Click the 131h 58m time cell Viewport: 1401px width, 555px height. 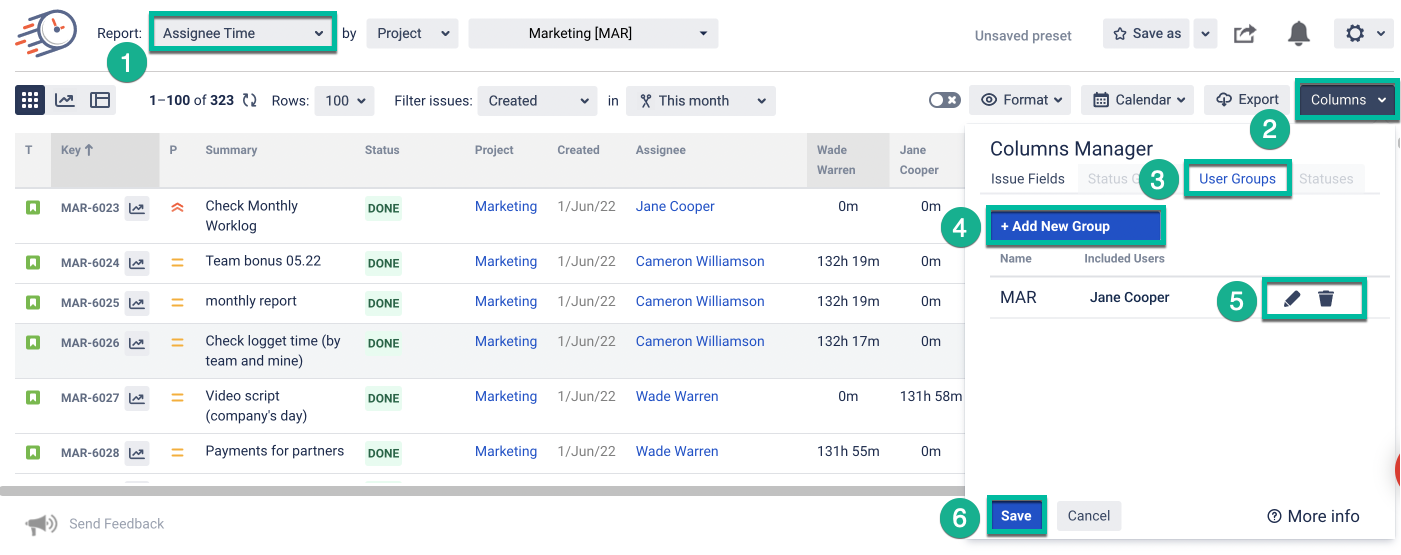pyautogui.click(x=931, y=397)
